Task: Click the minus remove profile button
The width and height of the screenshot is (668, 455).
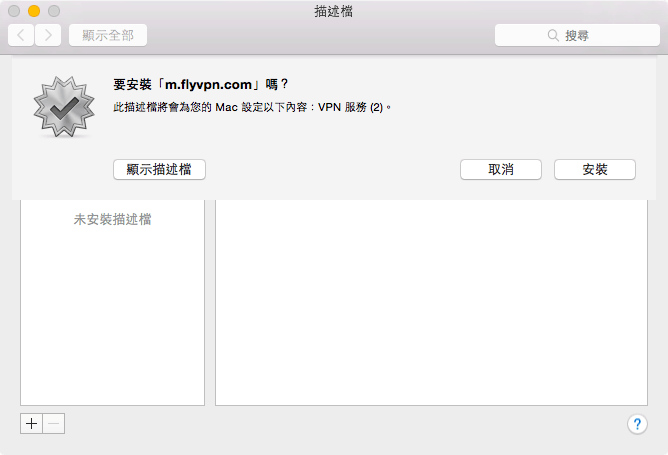Action: point(54,423)
